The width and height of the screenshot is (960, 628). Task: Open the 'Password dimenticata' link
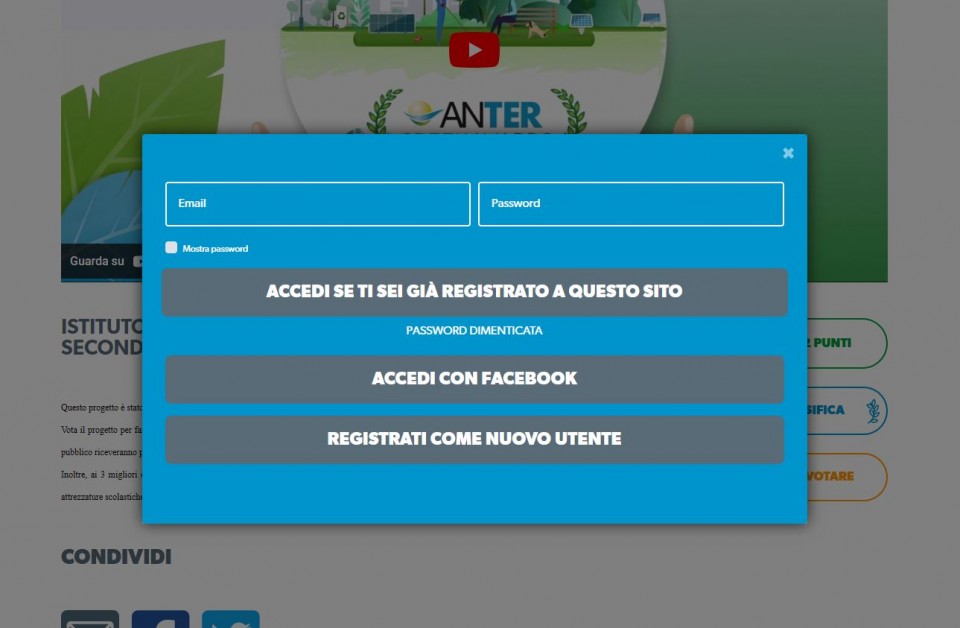(x=474, y=330)
